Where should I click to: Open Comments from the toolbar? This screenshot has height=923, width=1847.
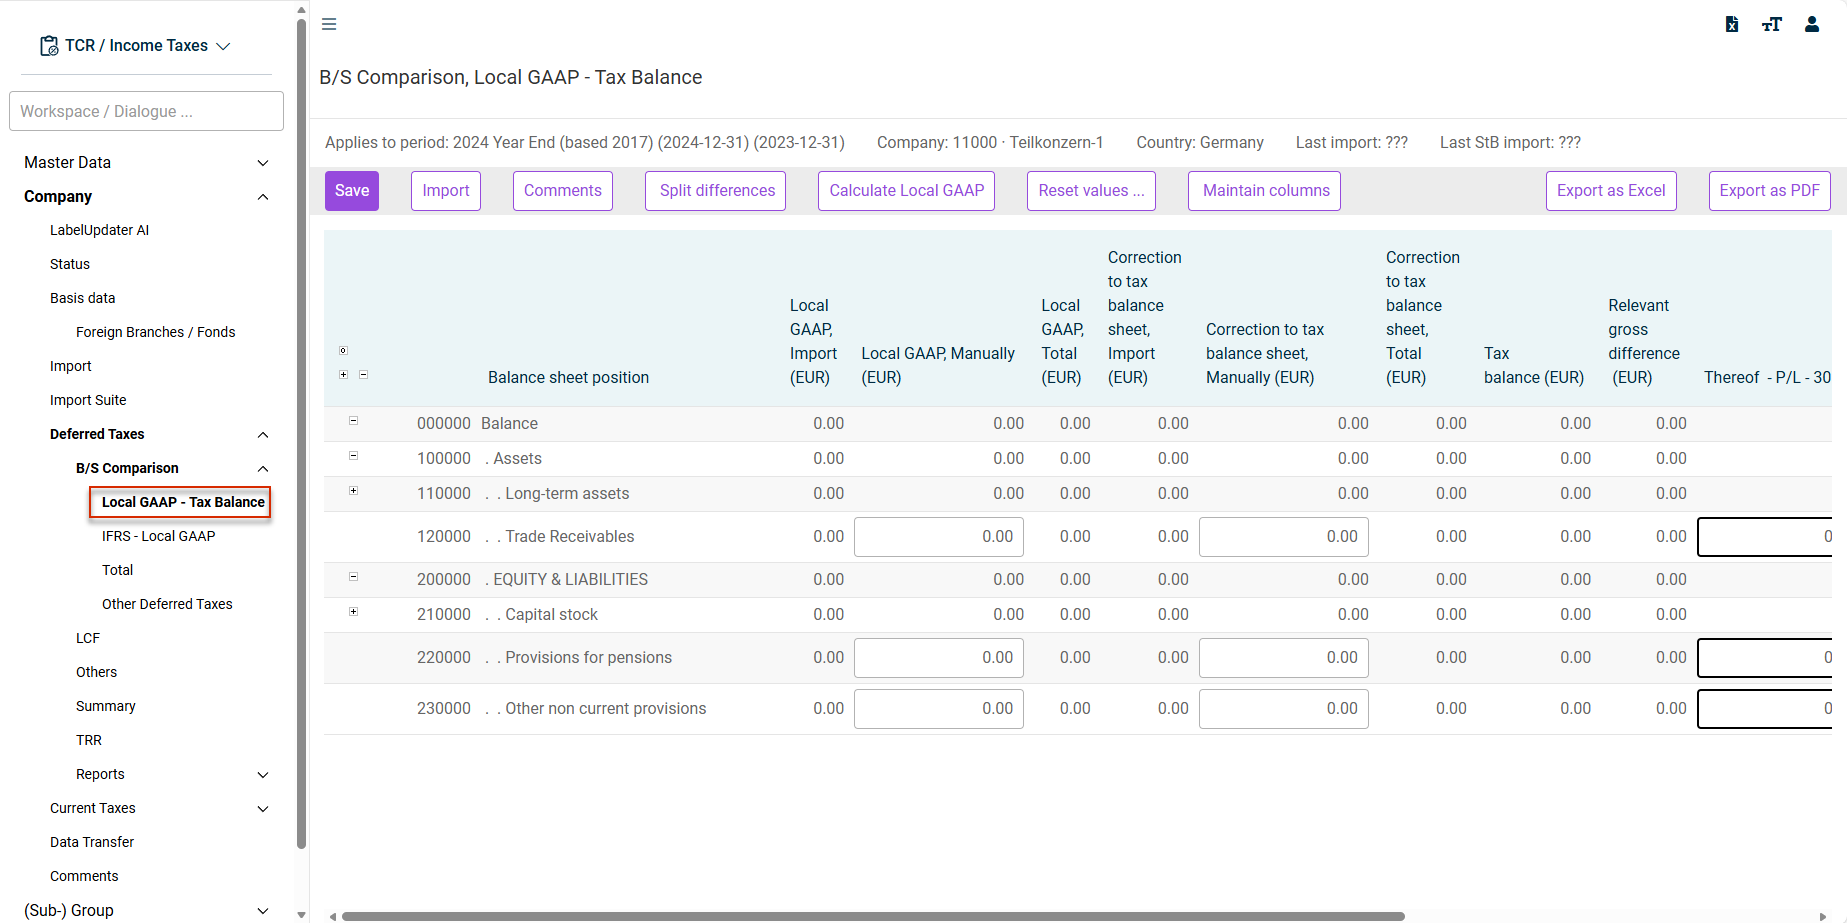point(563,191)
